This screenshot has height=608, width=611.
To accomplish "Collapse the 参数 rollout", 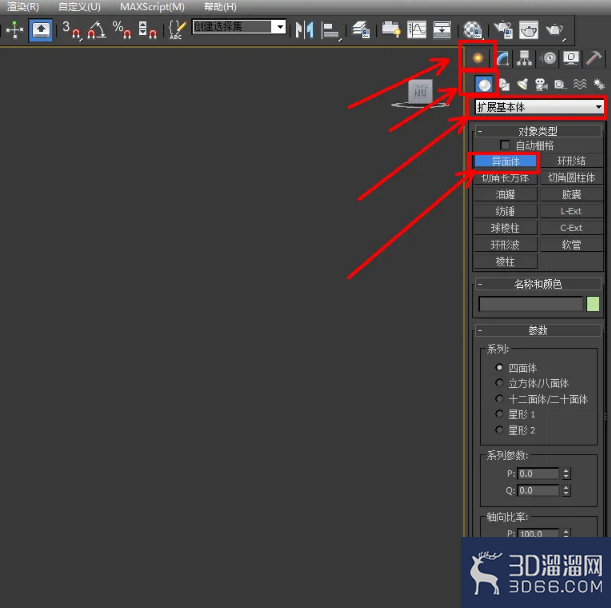I will (538, 331).
